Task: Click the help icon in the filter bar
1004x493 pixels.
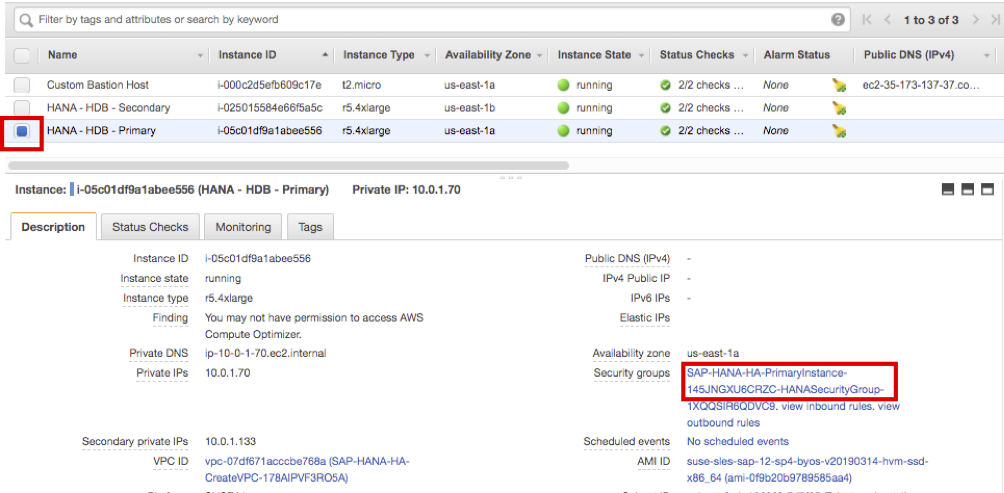Action: pos(838,20)
